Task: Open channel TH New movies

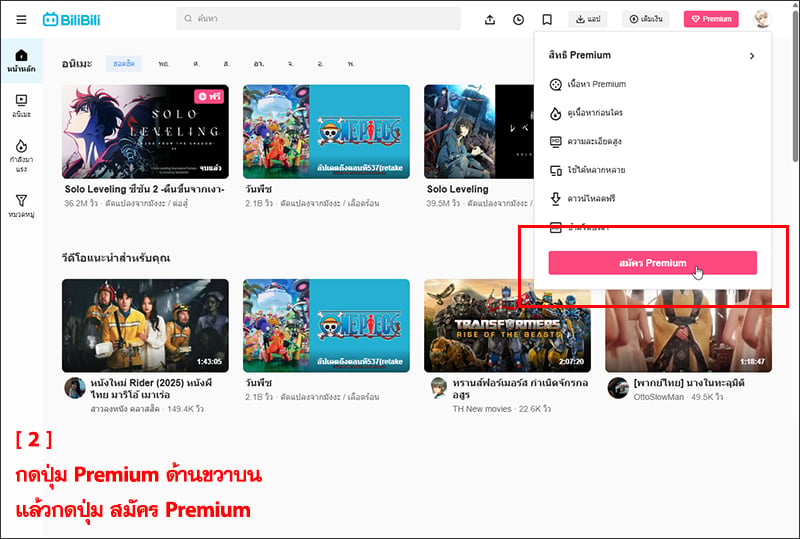Action: tap(482, 409)
